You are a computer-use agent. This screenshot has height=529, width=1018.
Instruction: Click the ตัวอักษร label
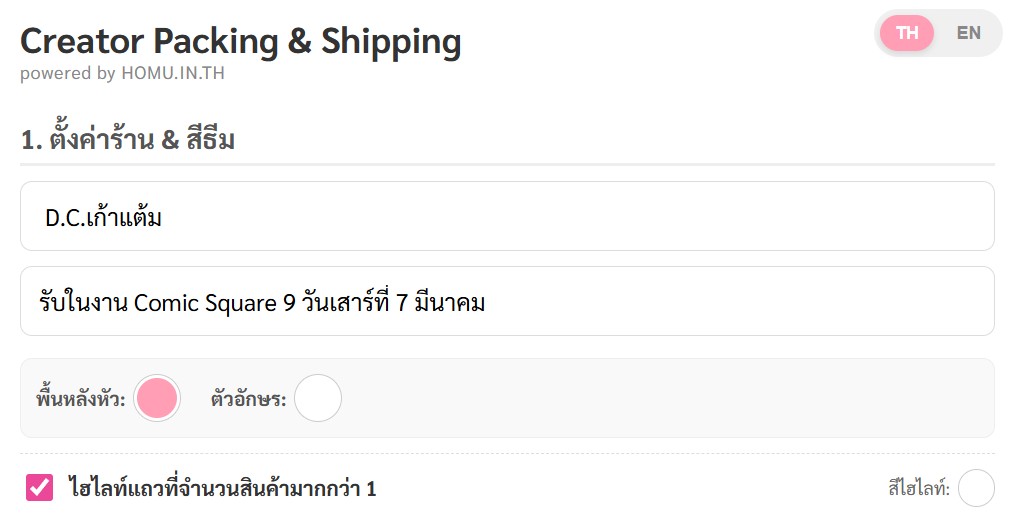pyautogui.click(x=248, y=399)
